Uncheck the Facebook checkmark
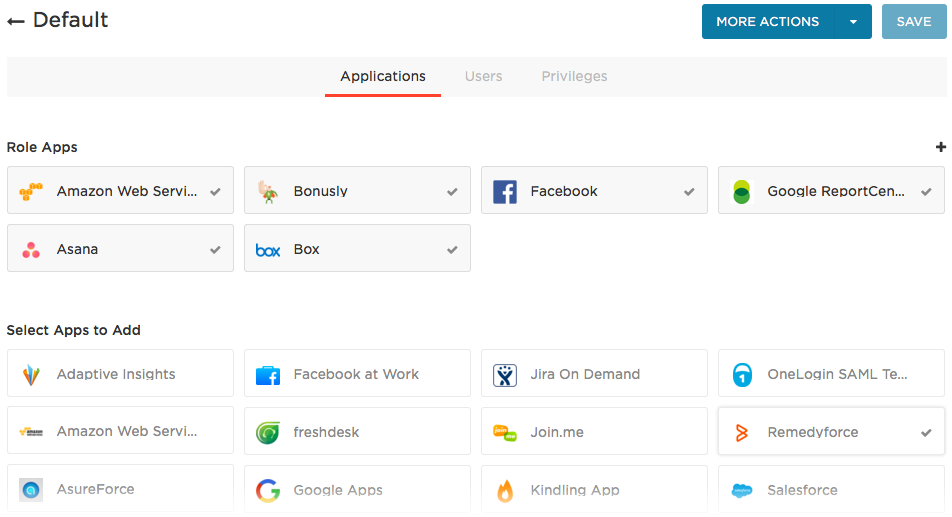 [x=688, y=192]
